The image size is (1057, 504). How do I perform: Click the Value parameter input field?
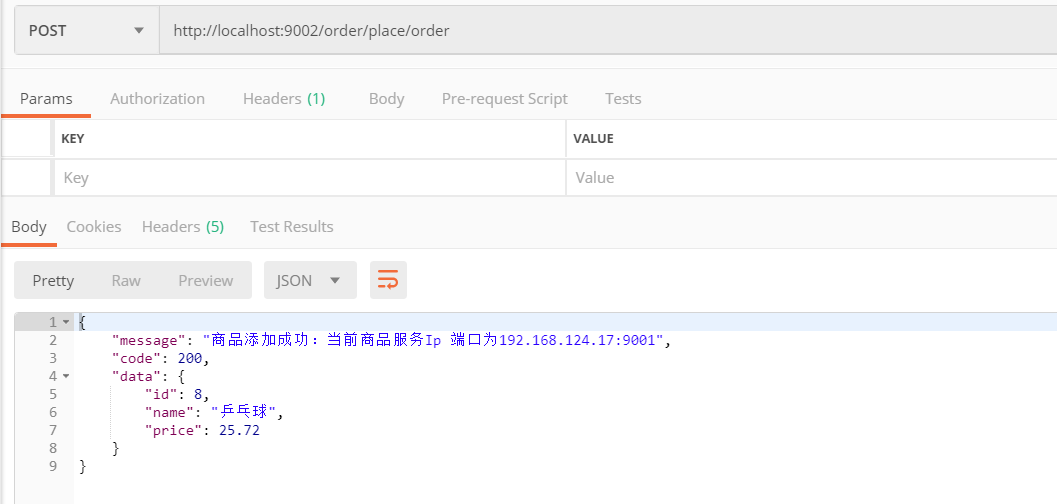(x=812, y=178)
